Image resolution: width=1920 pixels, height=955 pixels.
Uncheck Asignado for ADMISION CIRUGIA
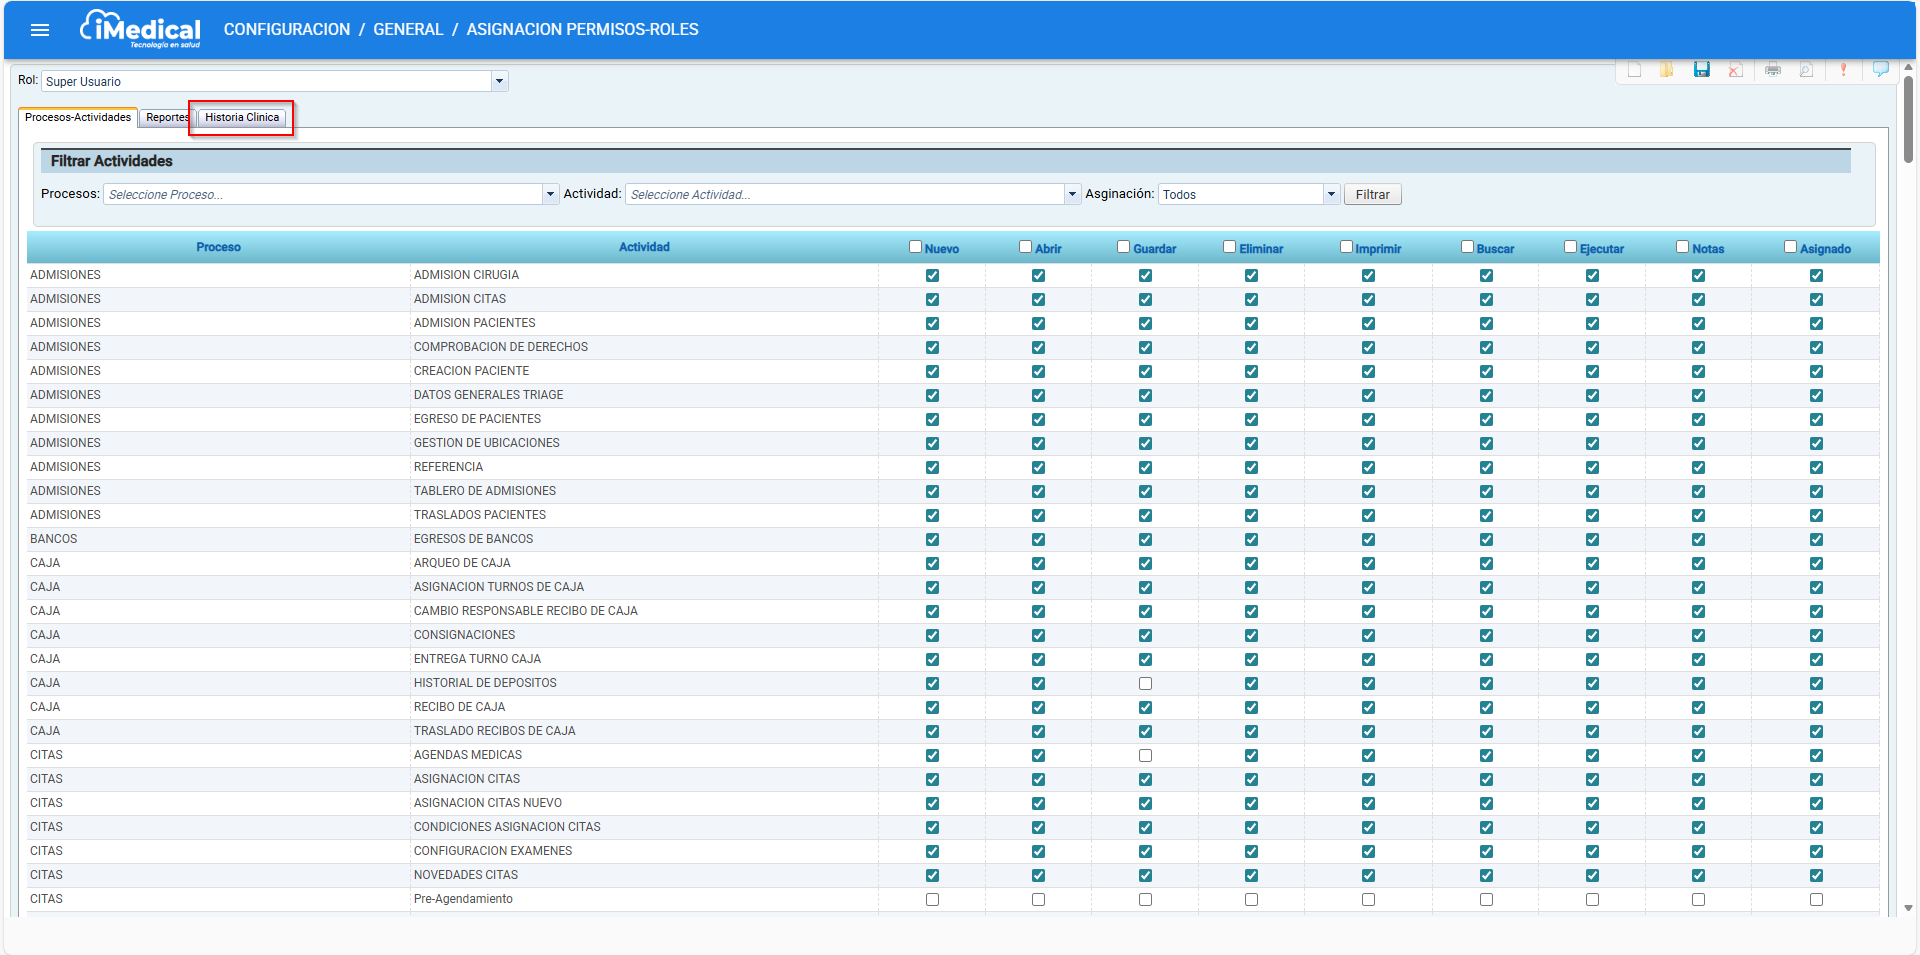click(x=1816, y=276)
